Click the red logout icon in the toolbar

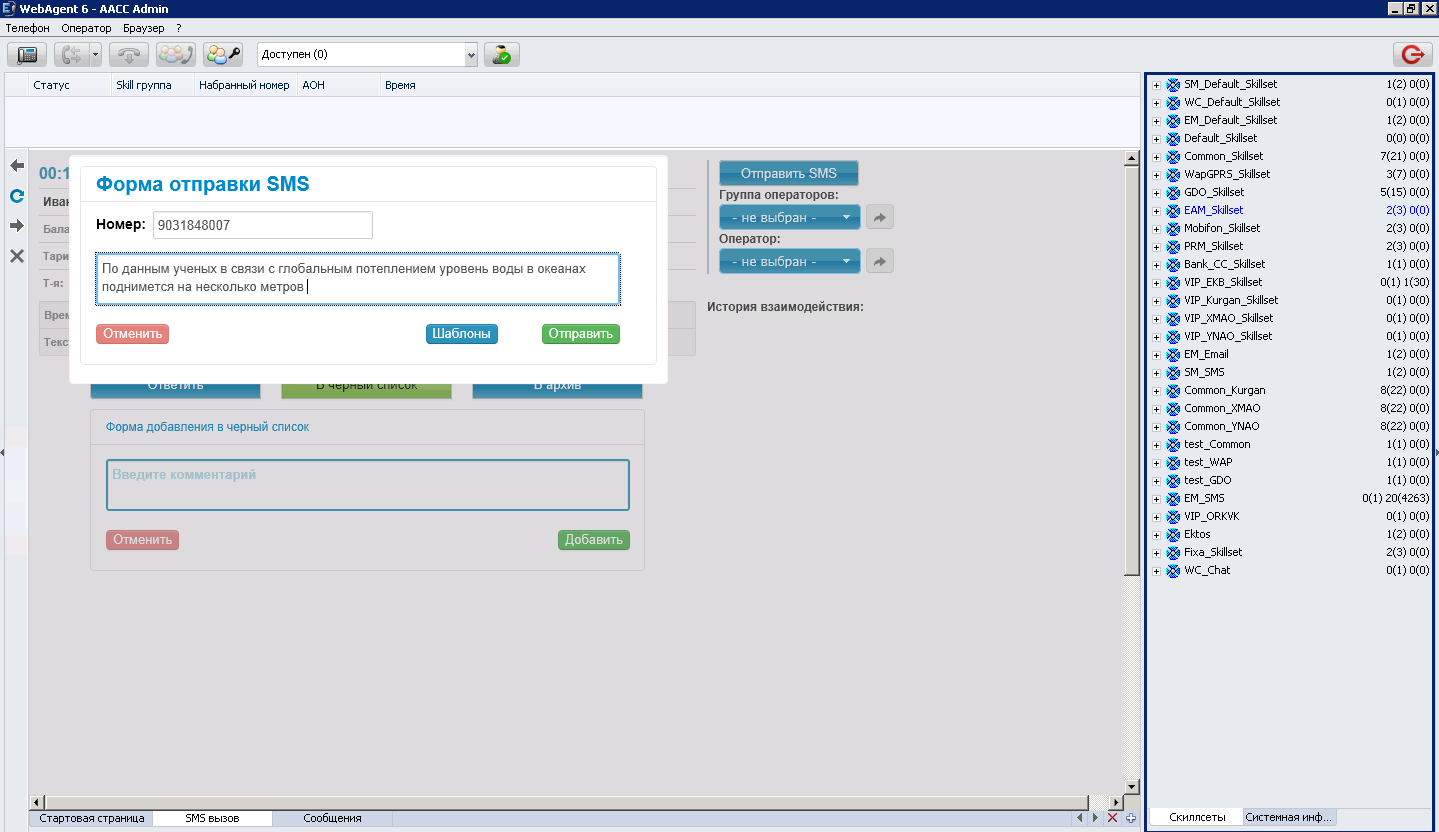(x=1413, y=55)
